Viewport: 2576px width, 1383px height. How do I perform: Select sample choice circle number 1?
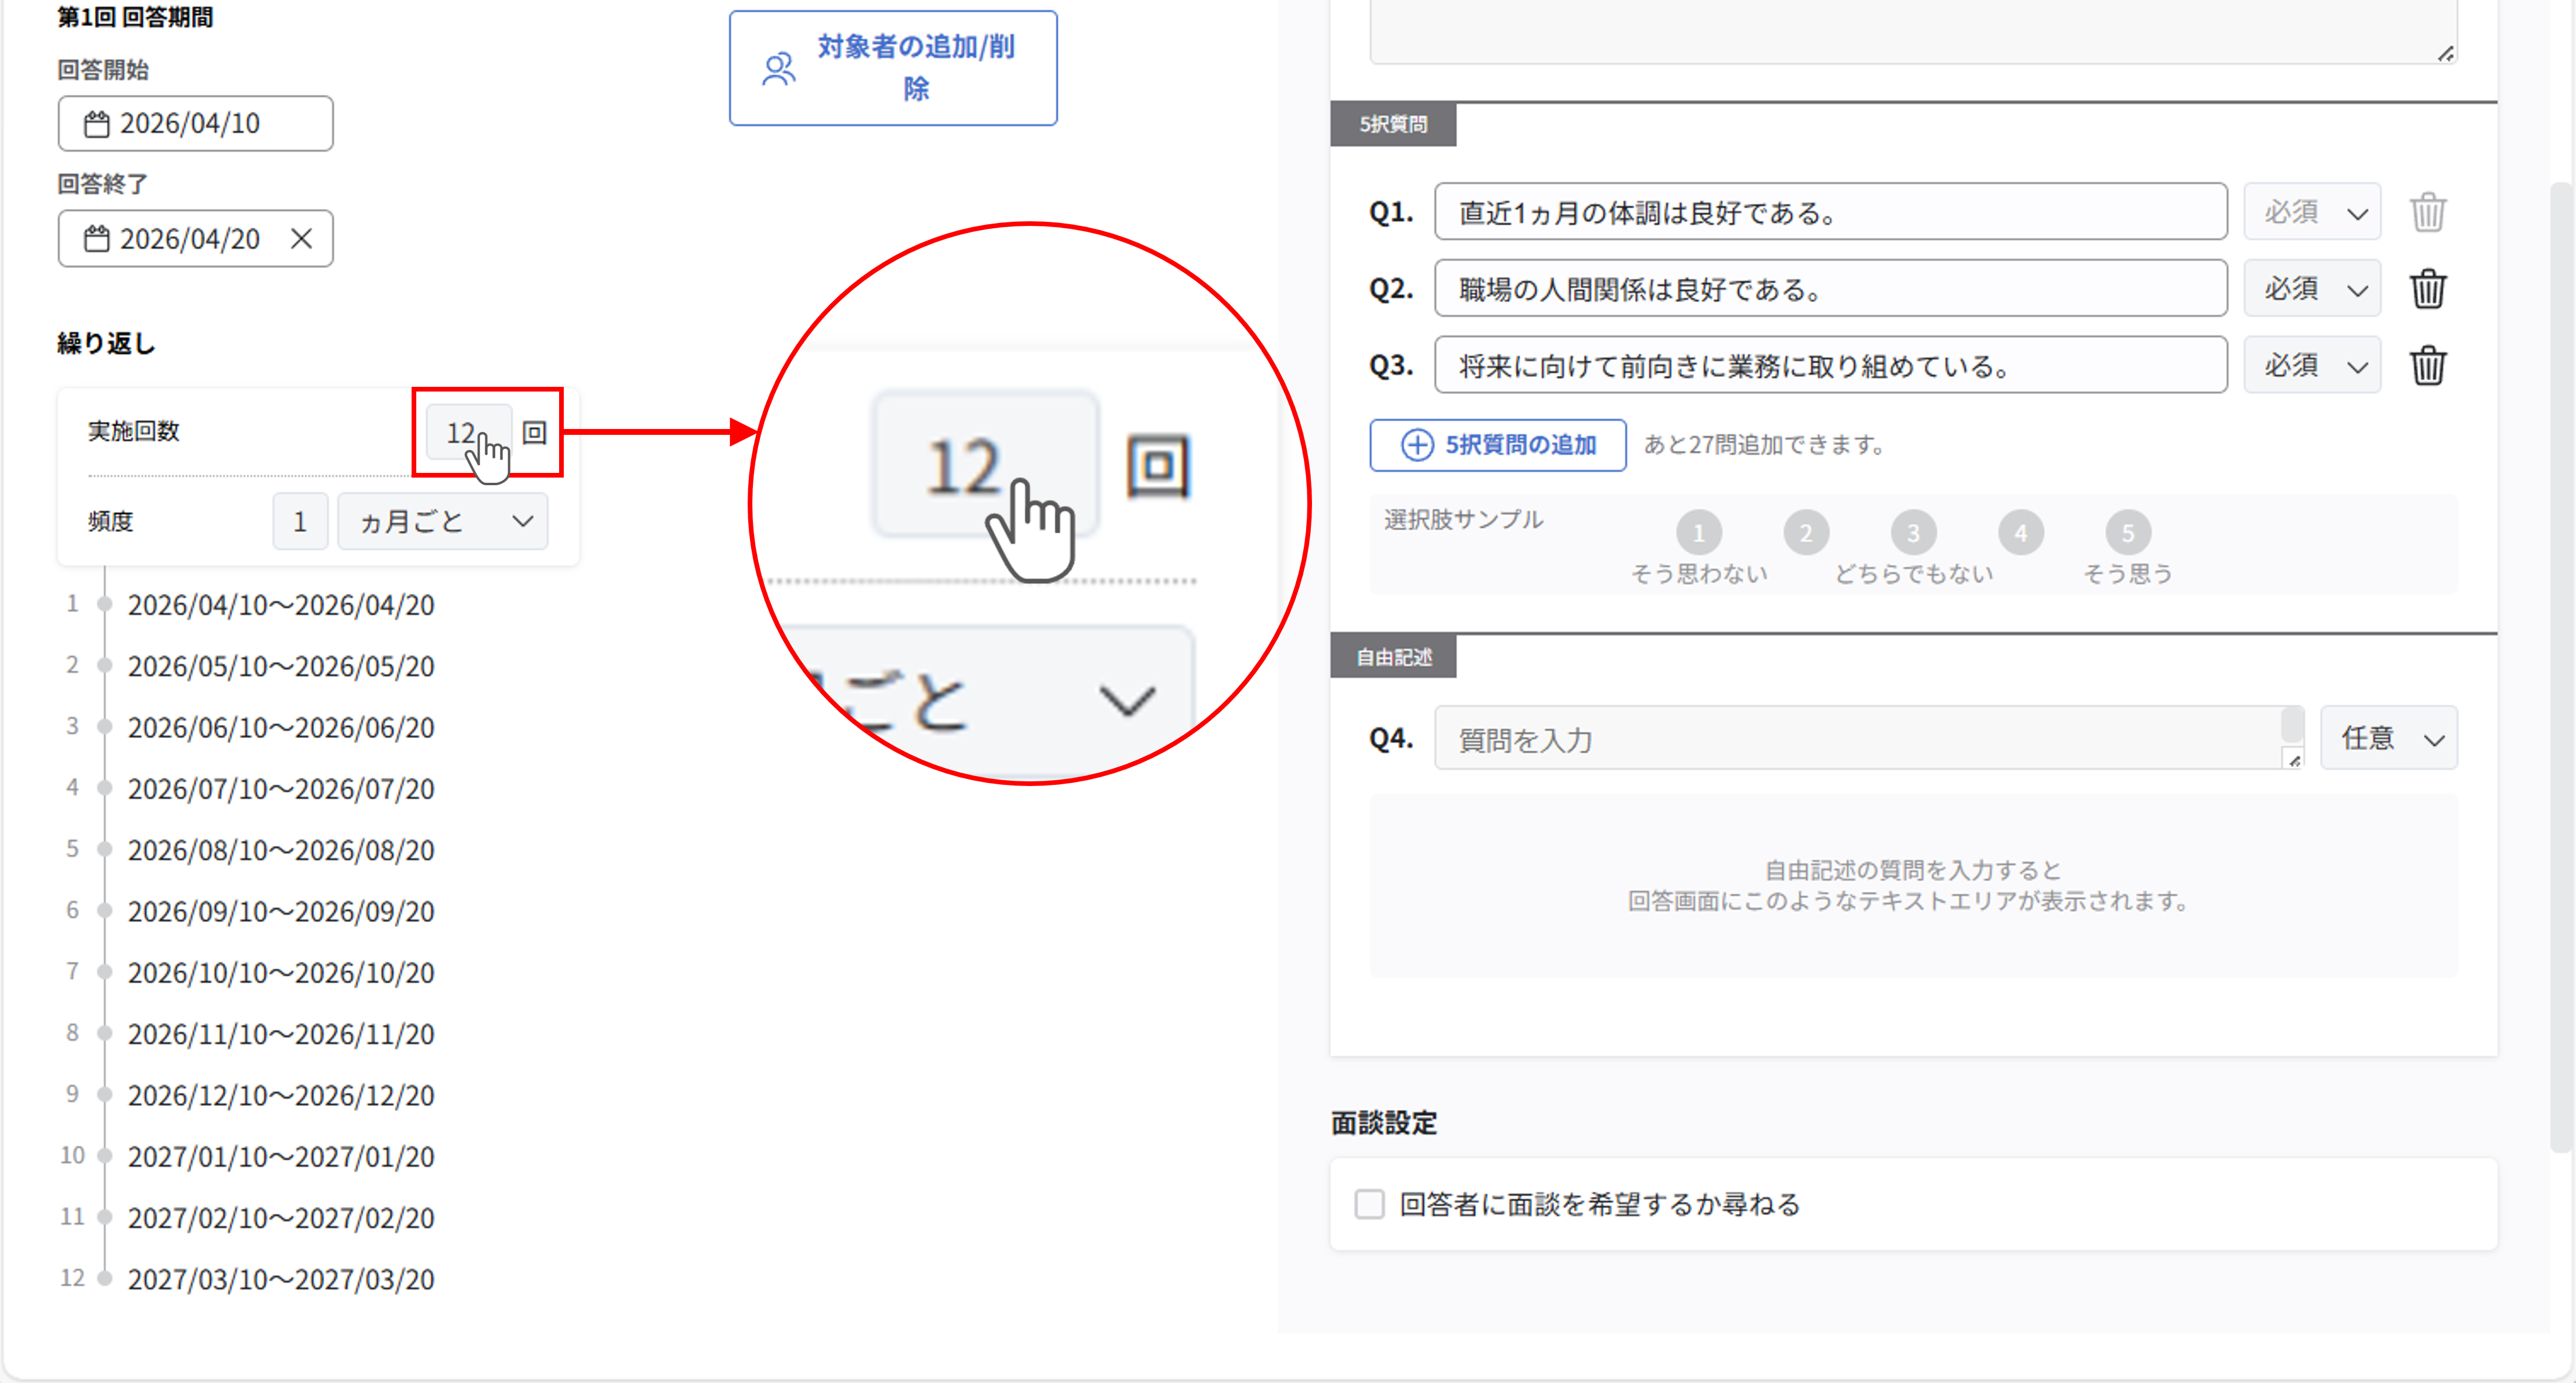[1698, 533]
